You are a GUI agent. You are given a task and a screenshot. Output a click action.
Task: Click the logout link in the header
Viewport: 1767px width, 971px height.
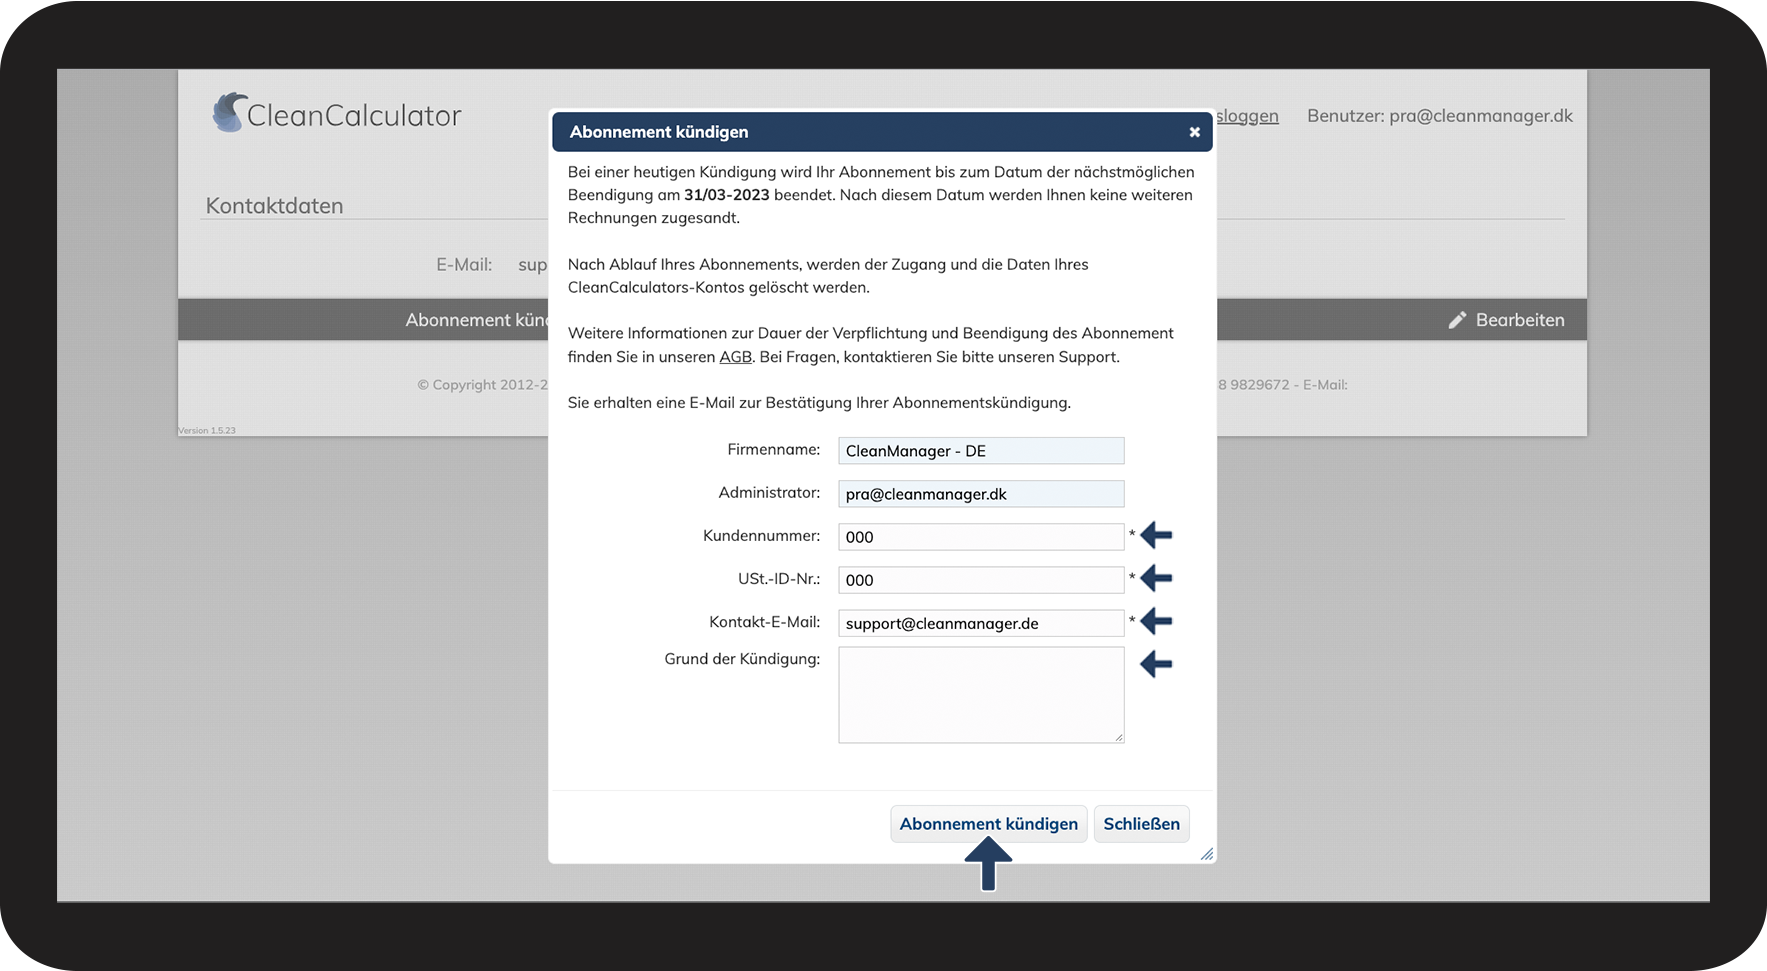click(1247, 116)
